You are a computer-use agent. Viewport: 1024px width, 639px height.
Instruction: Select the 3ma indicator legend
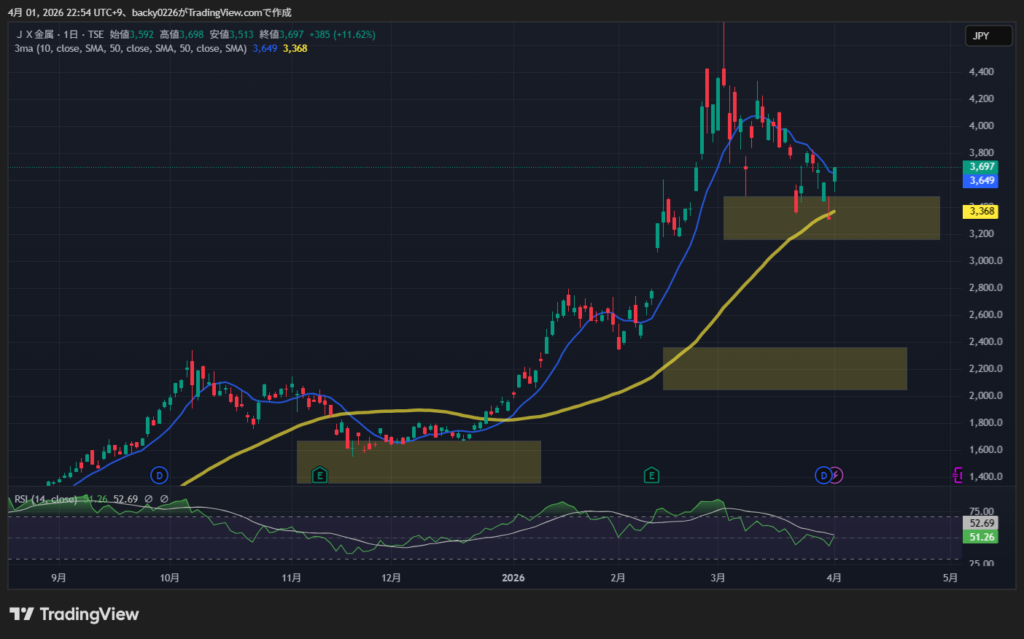[130, 48]
